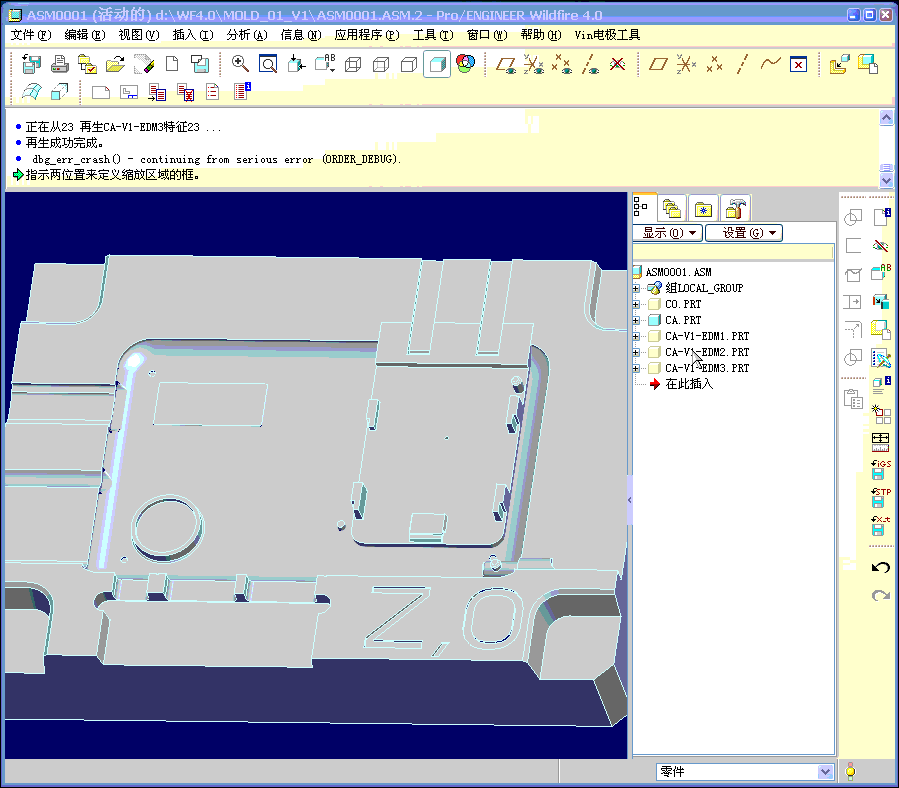
Task: Open the Analysis menu (分析)
Action: 247,35
